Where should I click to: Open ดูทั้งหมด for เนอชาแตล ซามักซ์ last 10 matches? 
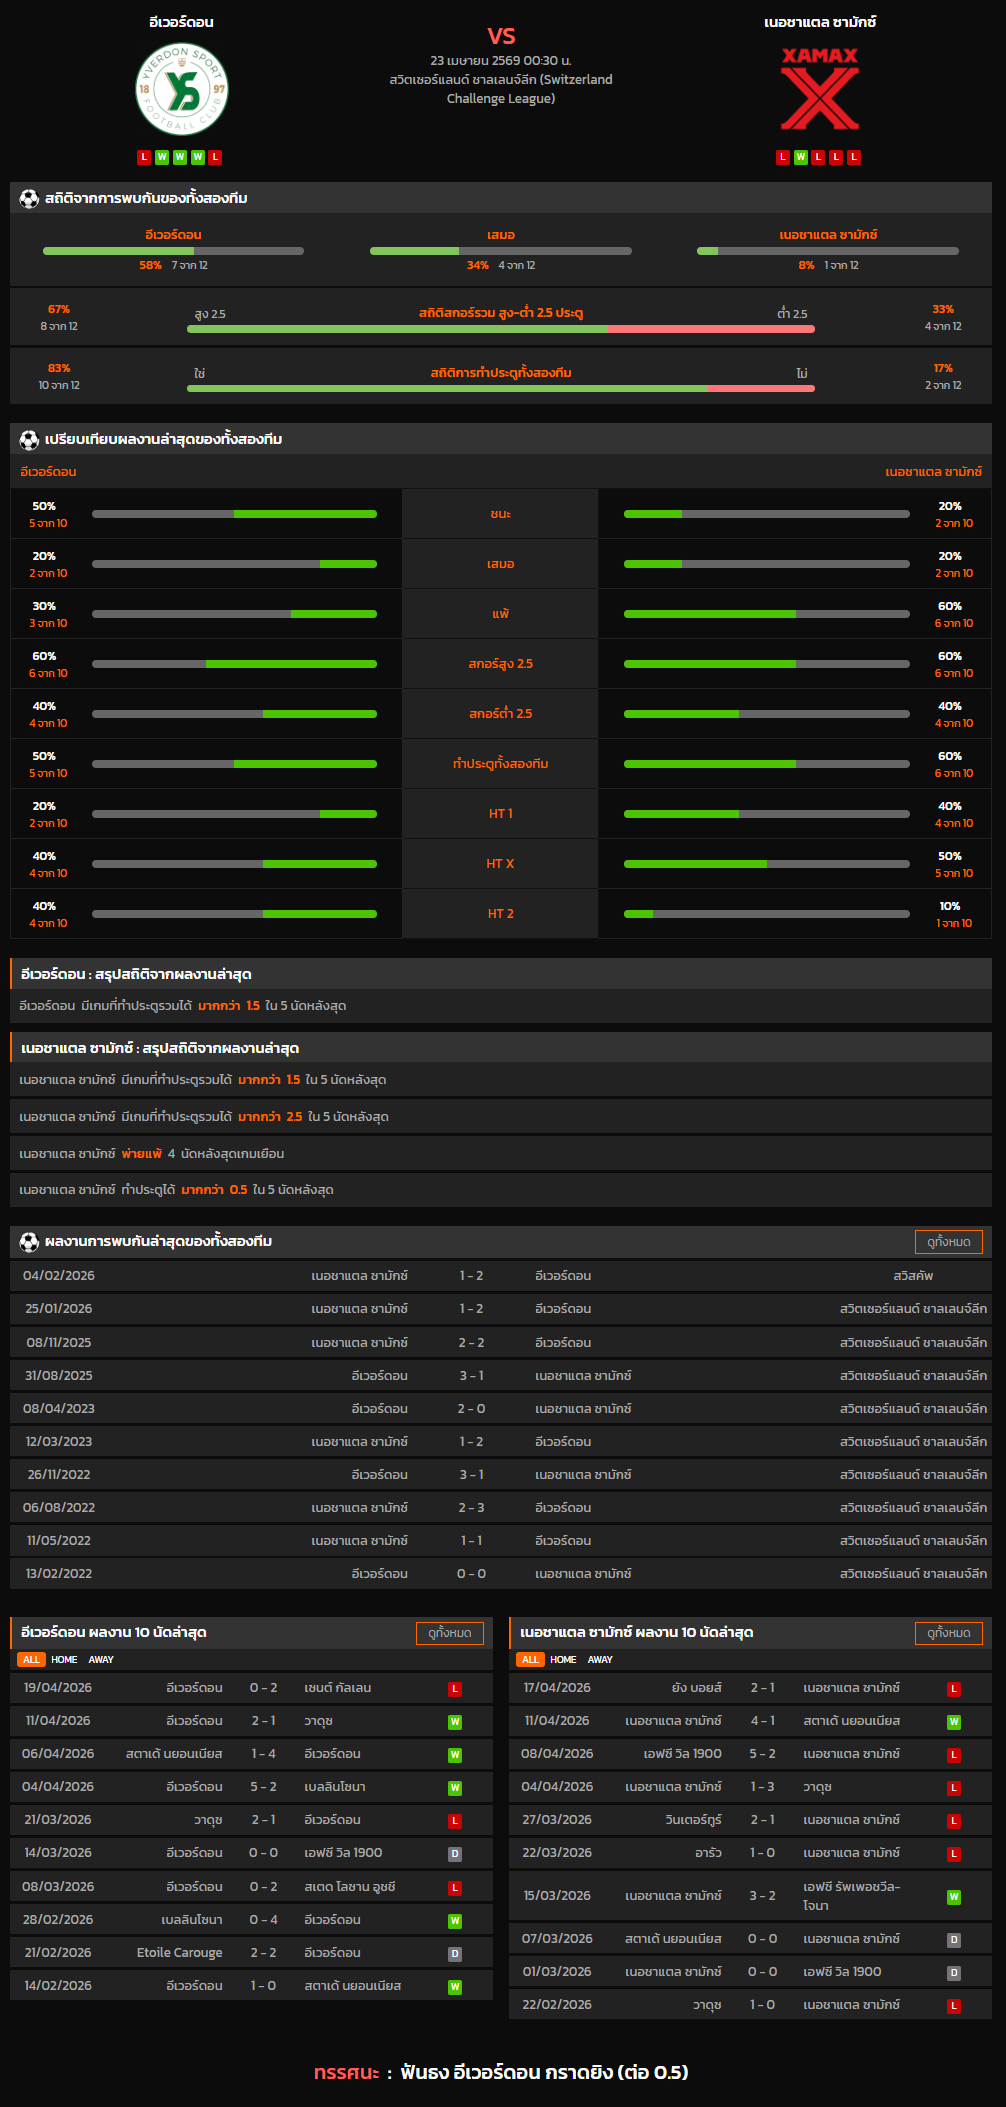[x=948, y=1632]
